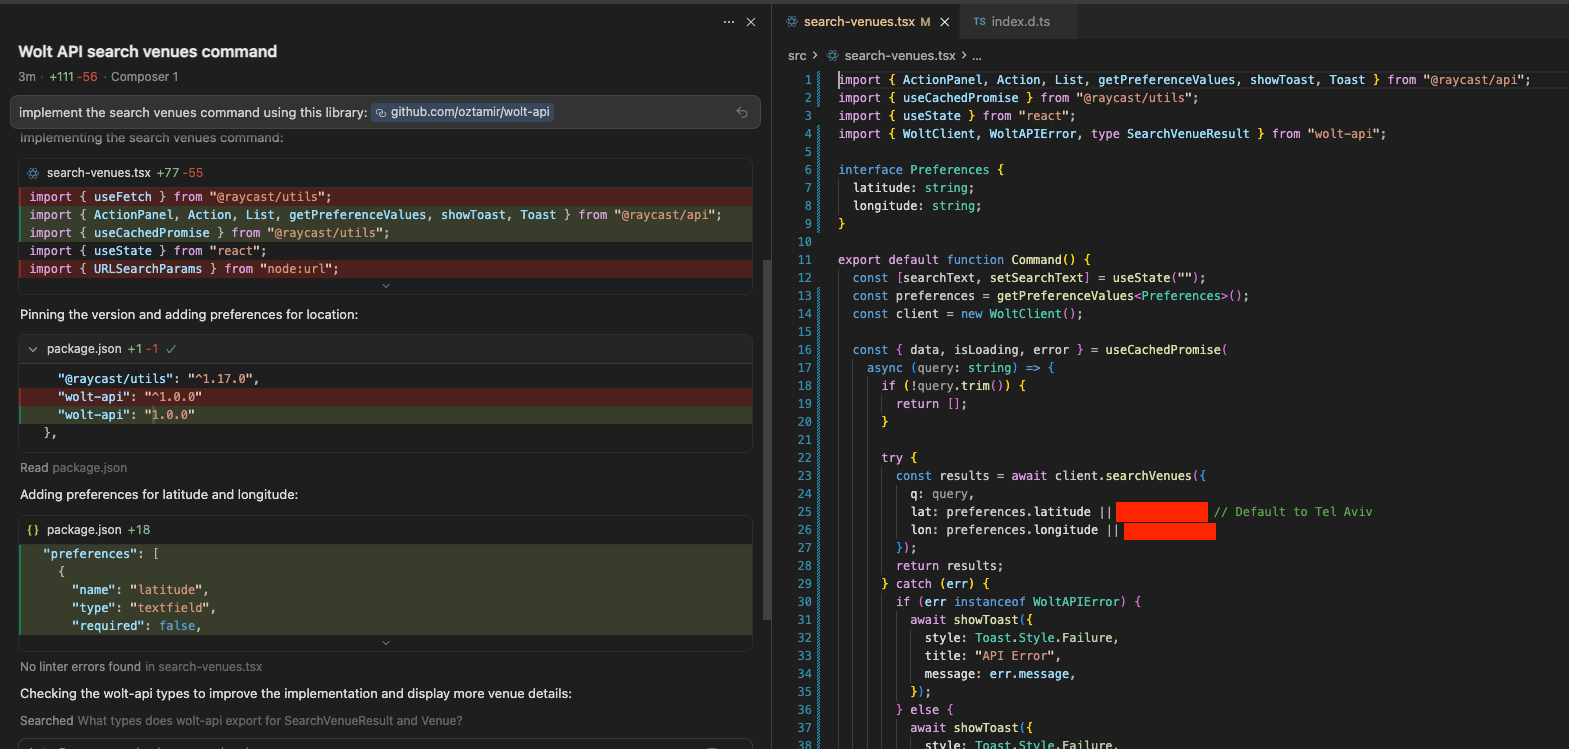The image size is (1569, 749).
Task: Click the applied checkmark on package.json diff
Action: pyautogui.click(x=171, y=349)
